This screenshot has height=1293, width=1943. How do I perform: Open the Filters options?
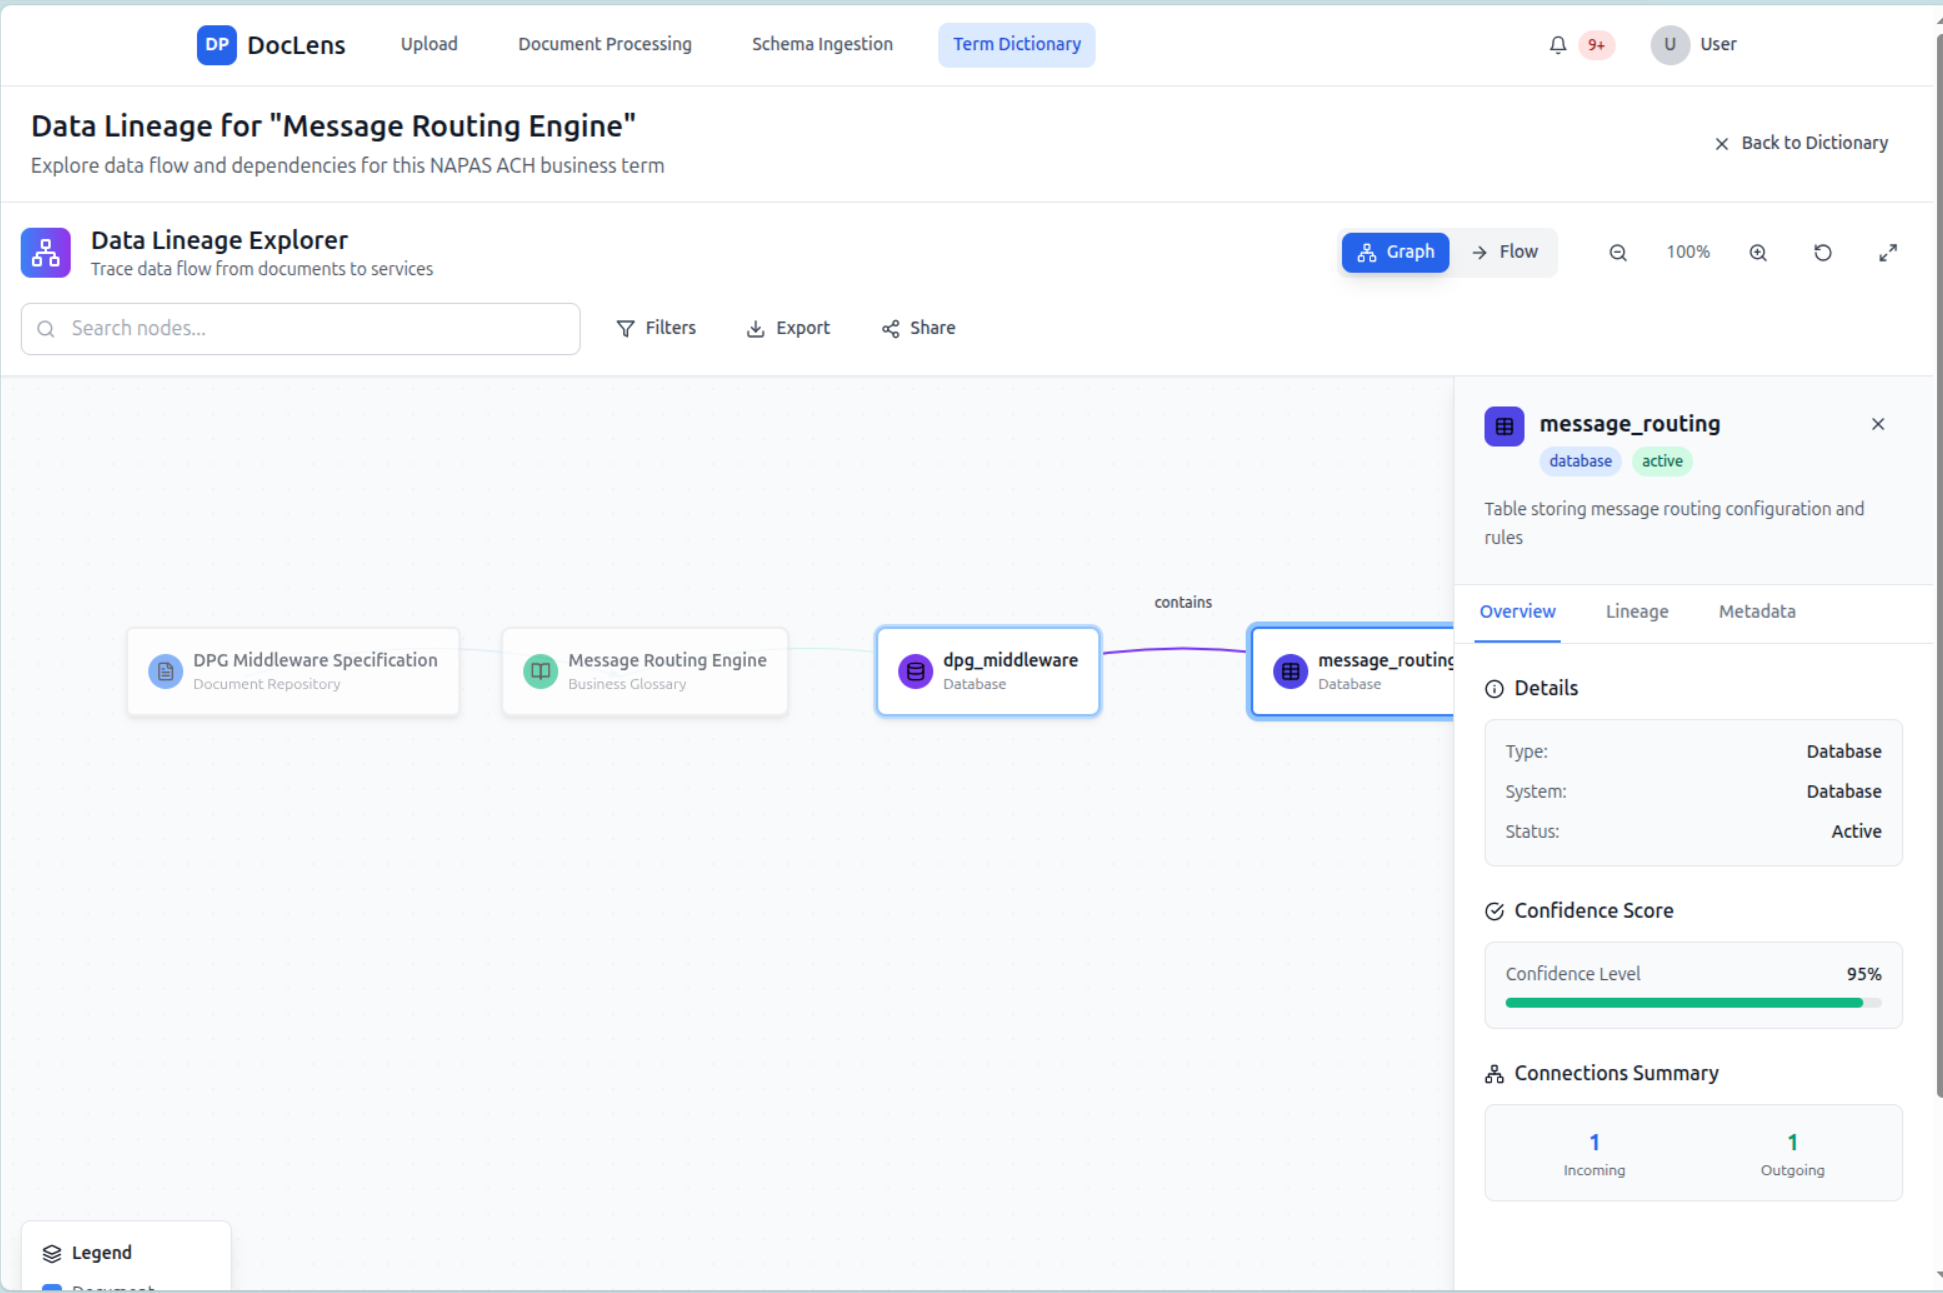(656, 328)
